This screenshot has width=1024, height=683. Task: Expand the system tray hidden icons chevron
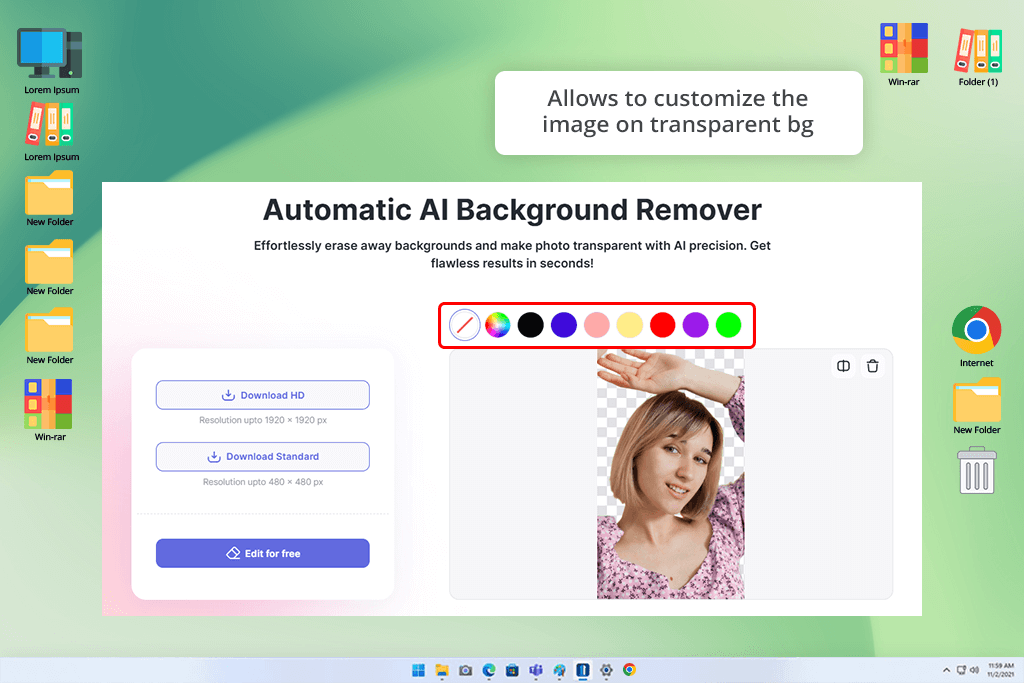[x=946, y=670]
